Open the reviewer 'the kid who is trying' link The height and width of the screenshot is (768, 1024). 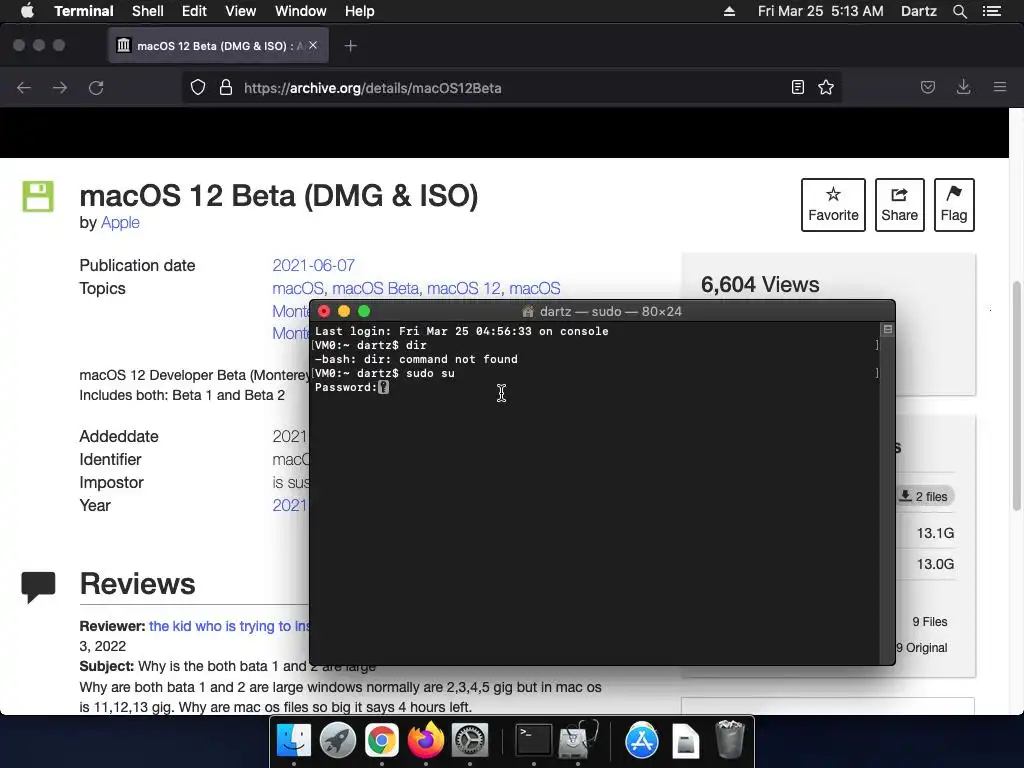pos(229,626)
